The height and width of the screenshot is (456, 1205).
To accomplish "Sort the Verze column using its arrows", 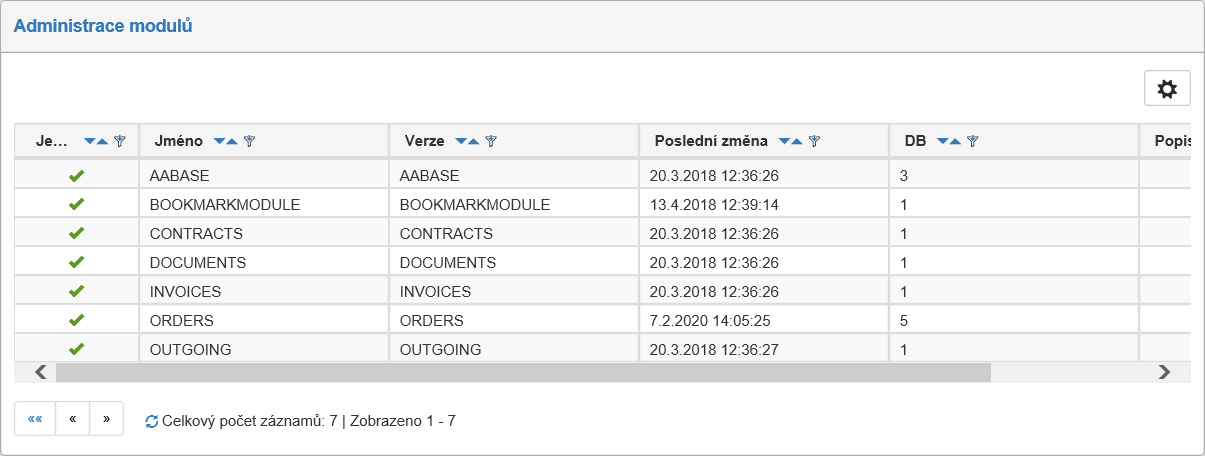I will 468,141.
